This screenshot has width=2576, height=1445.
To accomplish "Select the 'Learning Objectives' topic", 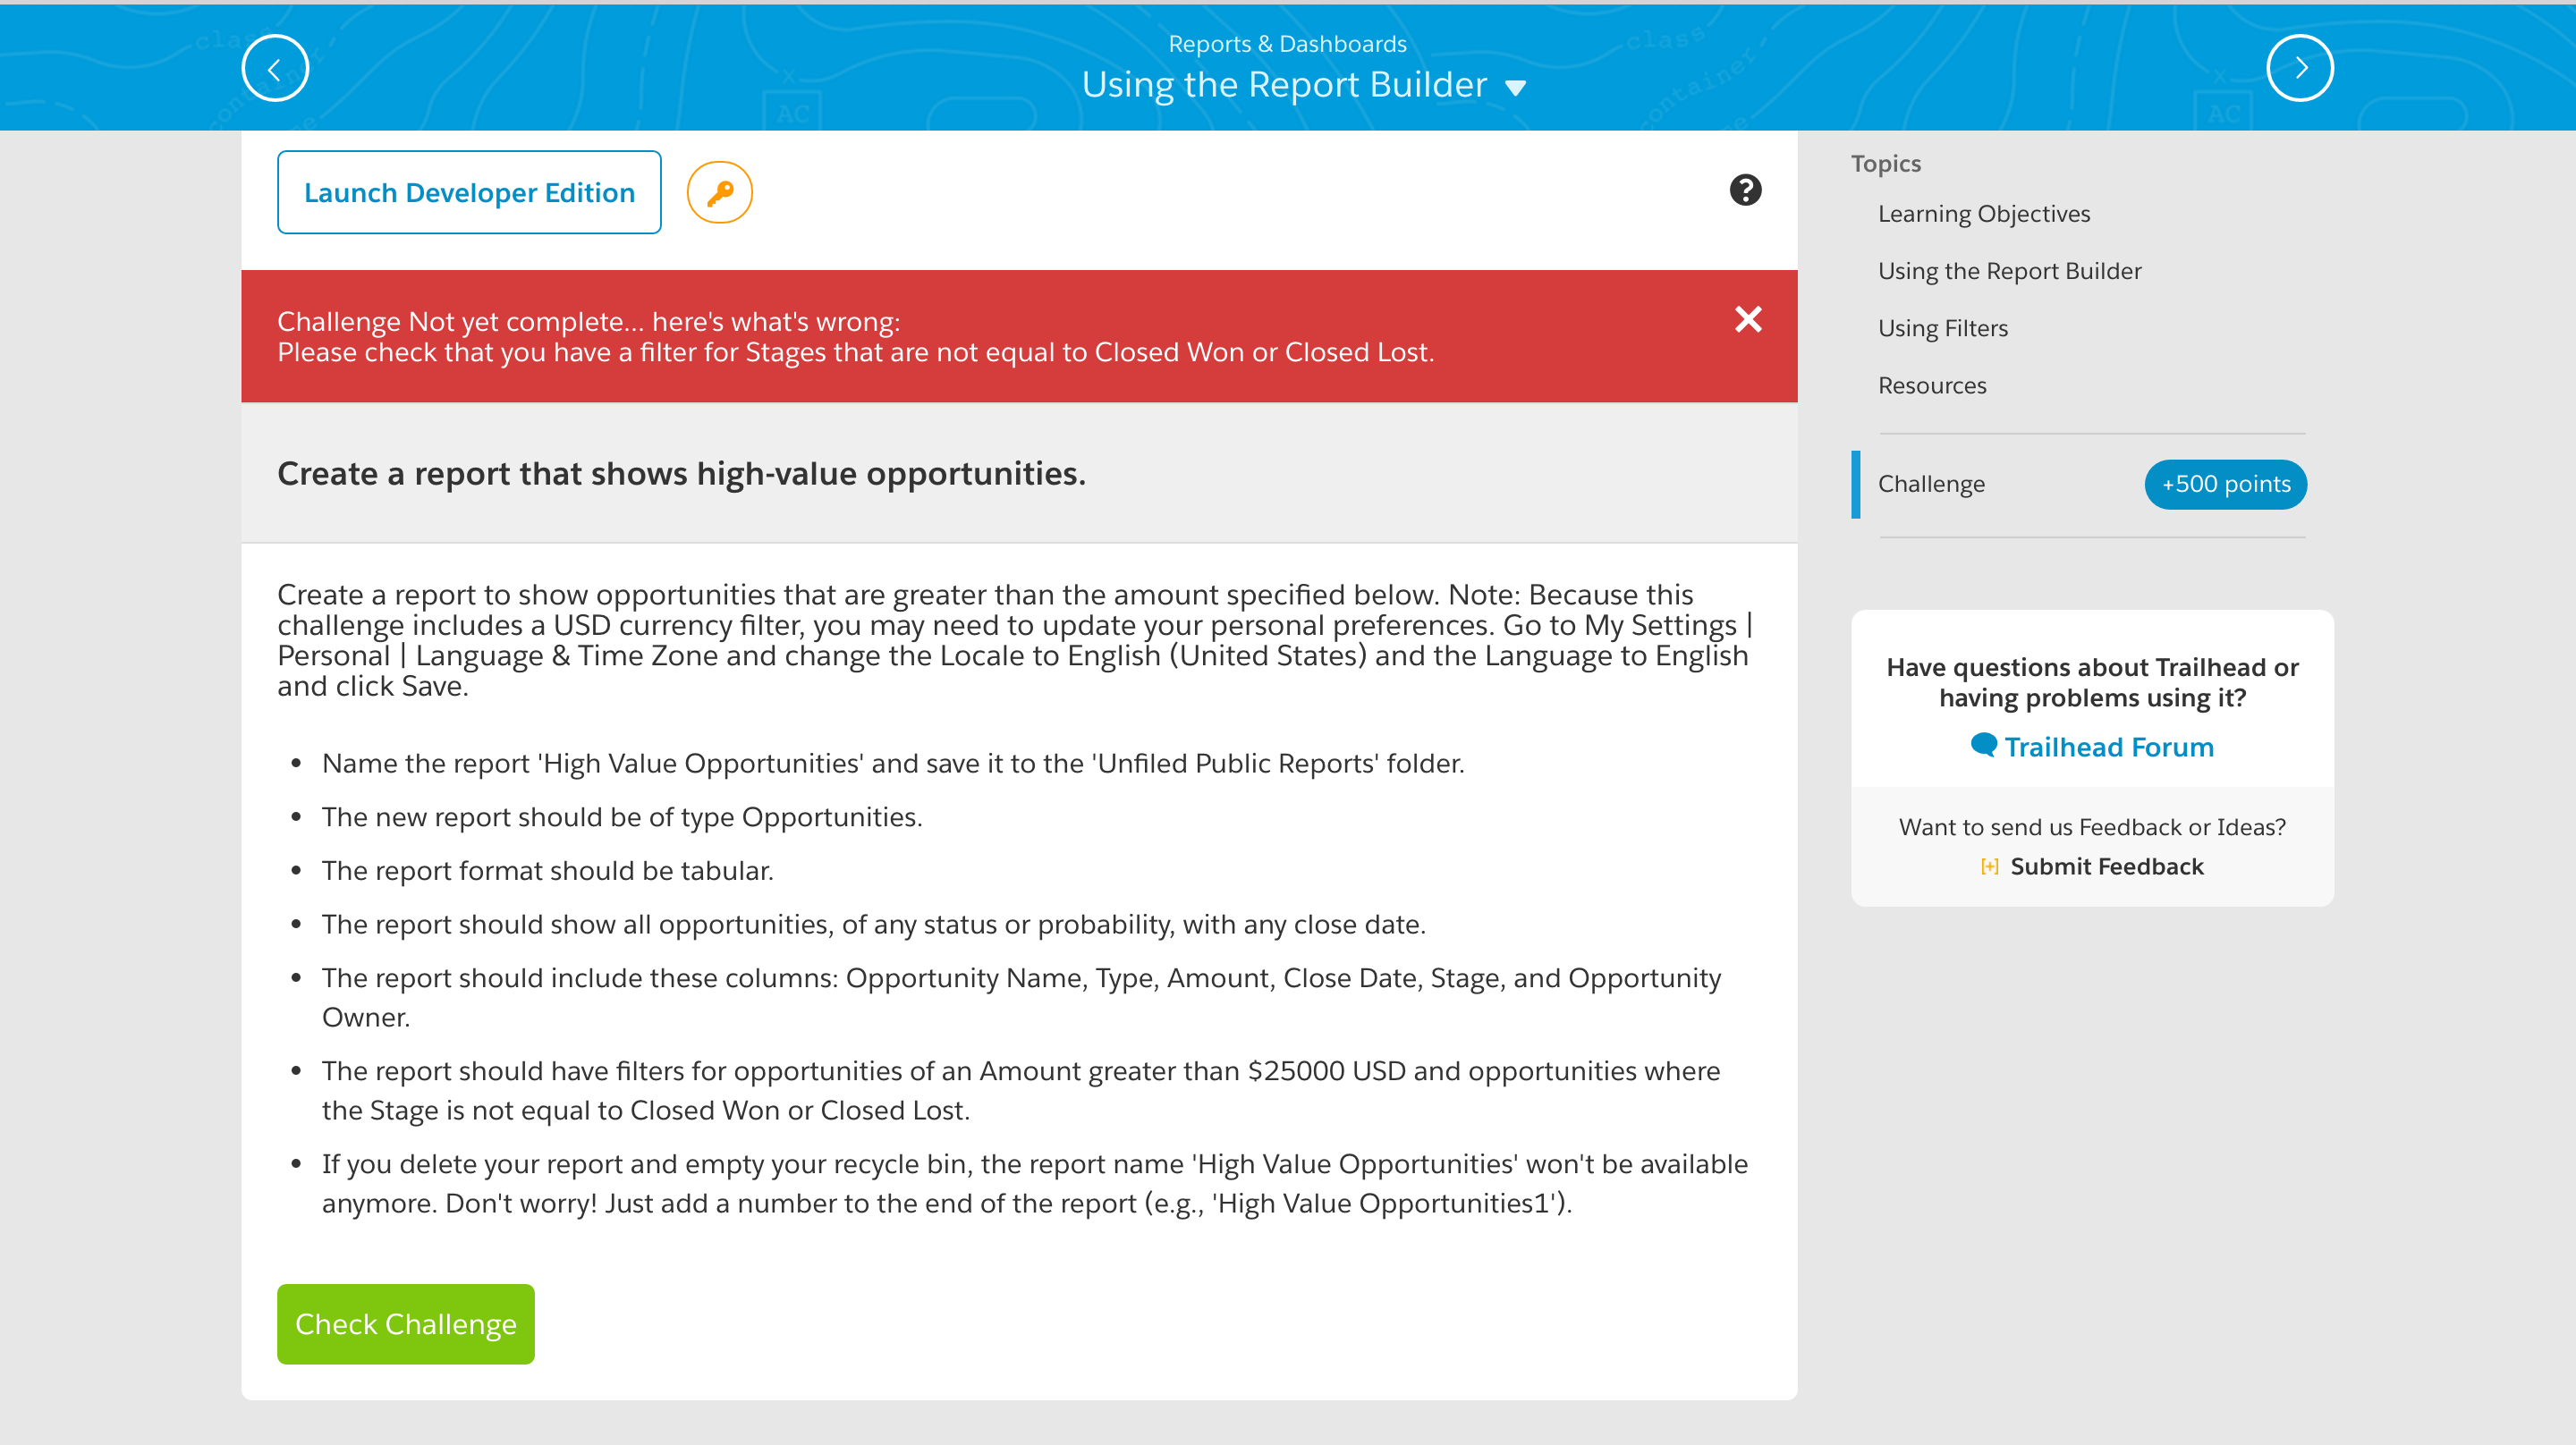I will point(1985,212).
